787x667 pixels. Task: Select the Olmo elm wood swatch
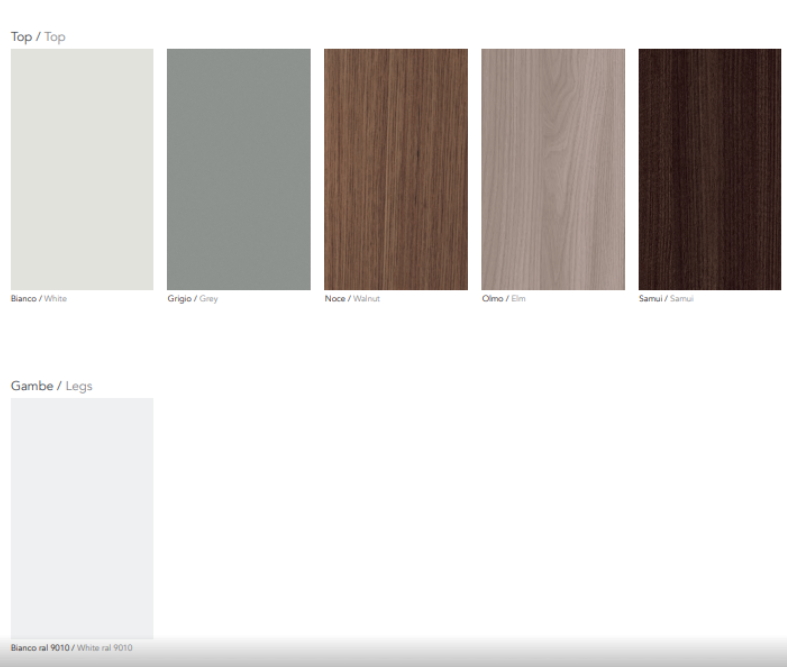[x=553, y=169]
